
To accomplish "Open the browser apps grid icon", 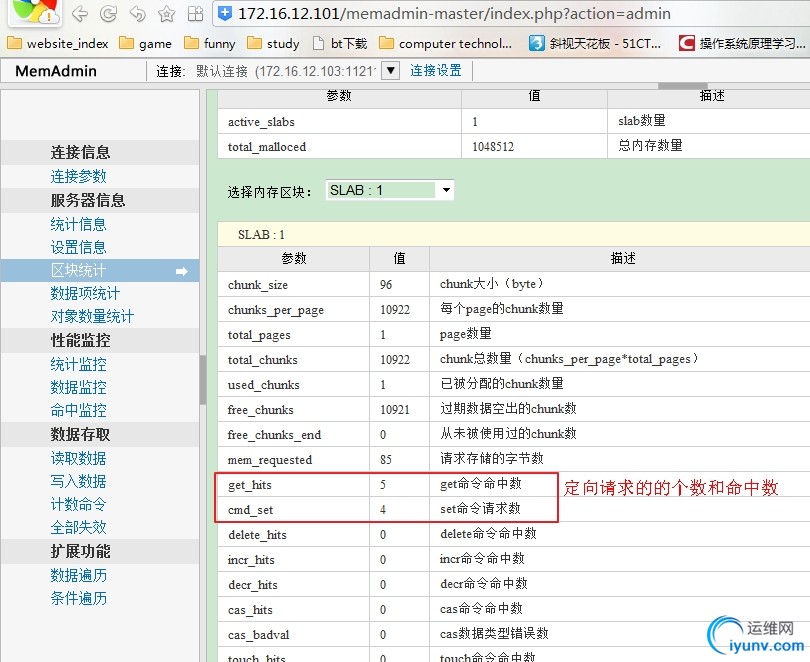I will coord(195,14).
